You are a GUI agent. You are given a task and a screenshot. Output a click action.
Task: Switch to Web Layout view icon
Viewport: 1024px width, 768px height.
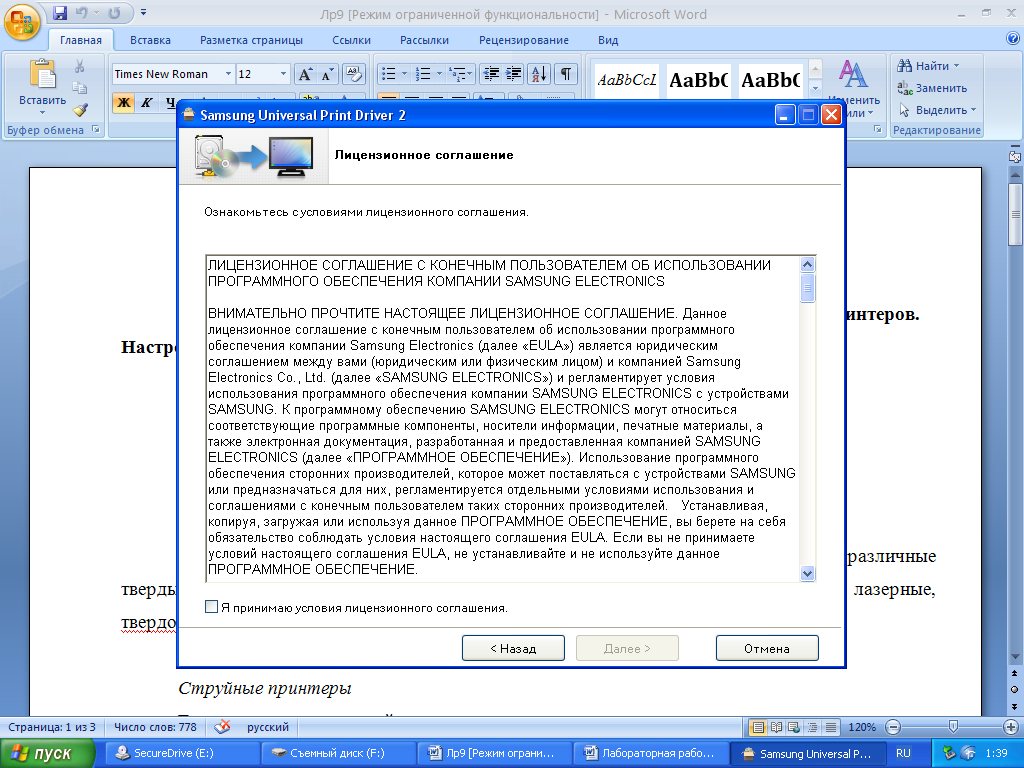click(x=794, y=727)
